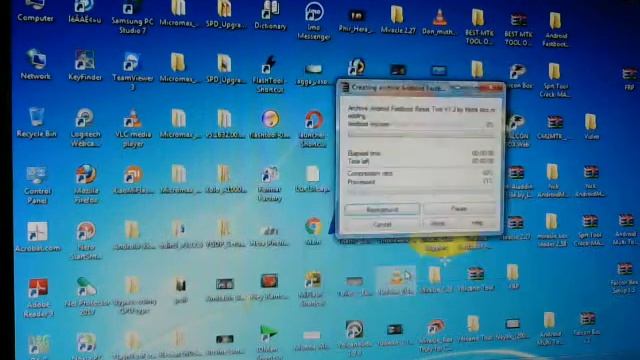
Task: Select the Don_muth VLC media file
Action: [439, 21]
